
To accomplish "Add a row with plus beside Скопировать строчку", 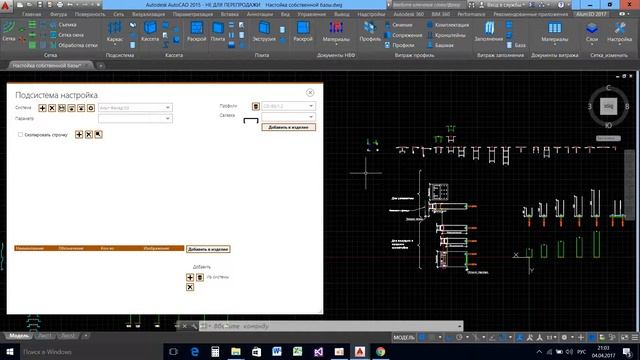I will click(x=79, y=134).
